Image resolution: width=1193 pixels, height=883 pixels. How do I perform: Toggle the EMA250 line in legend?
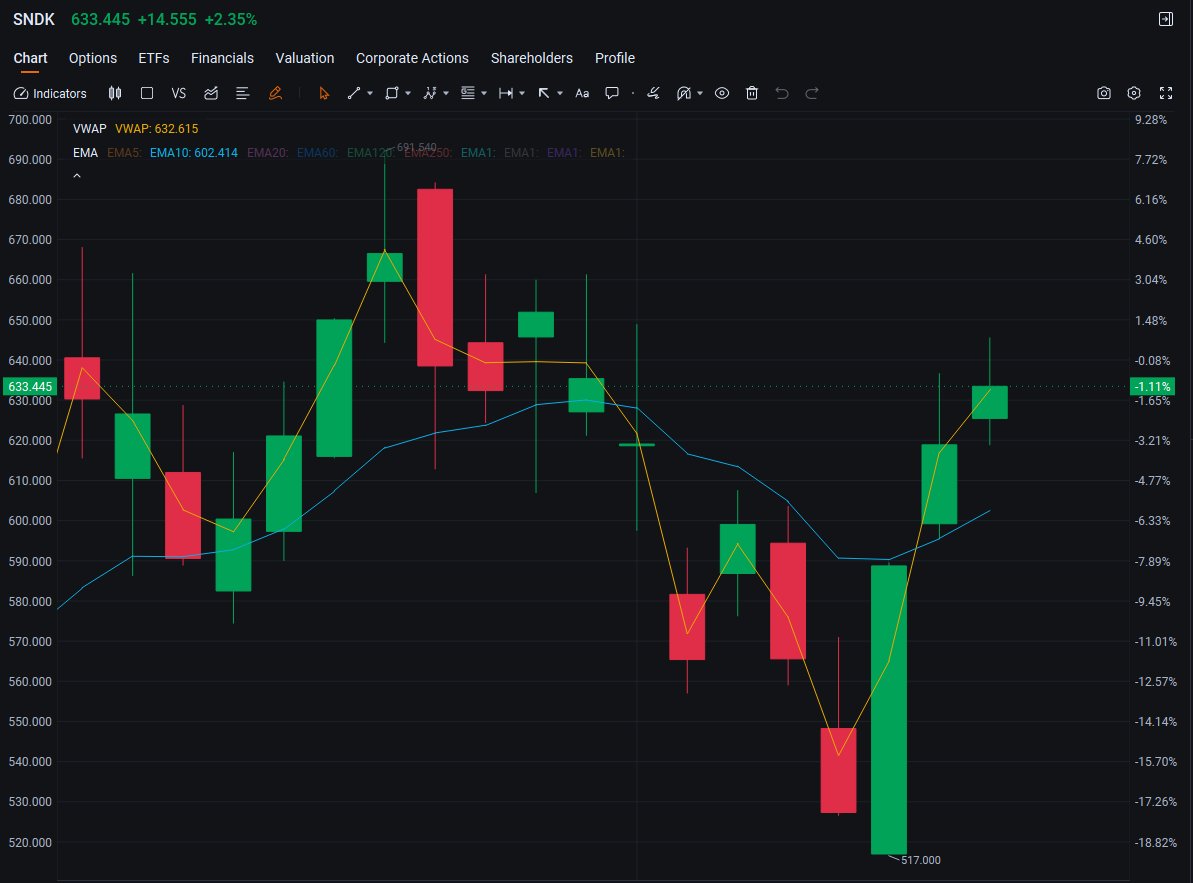tap(428, 153)
